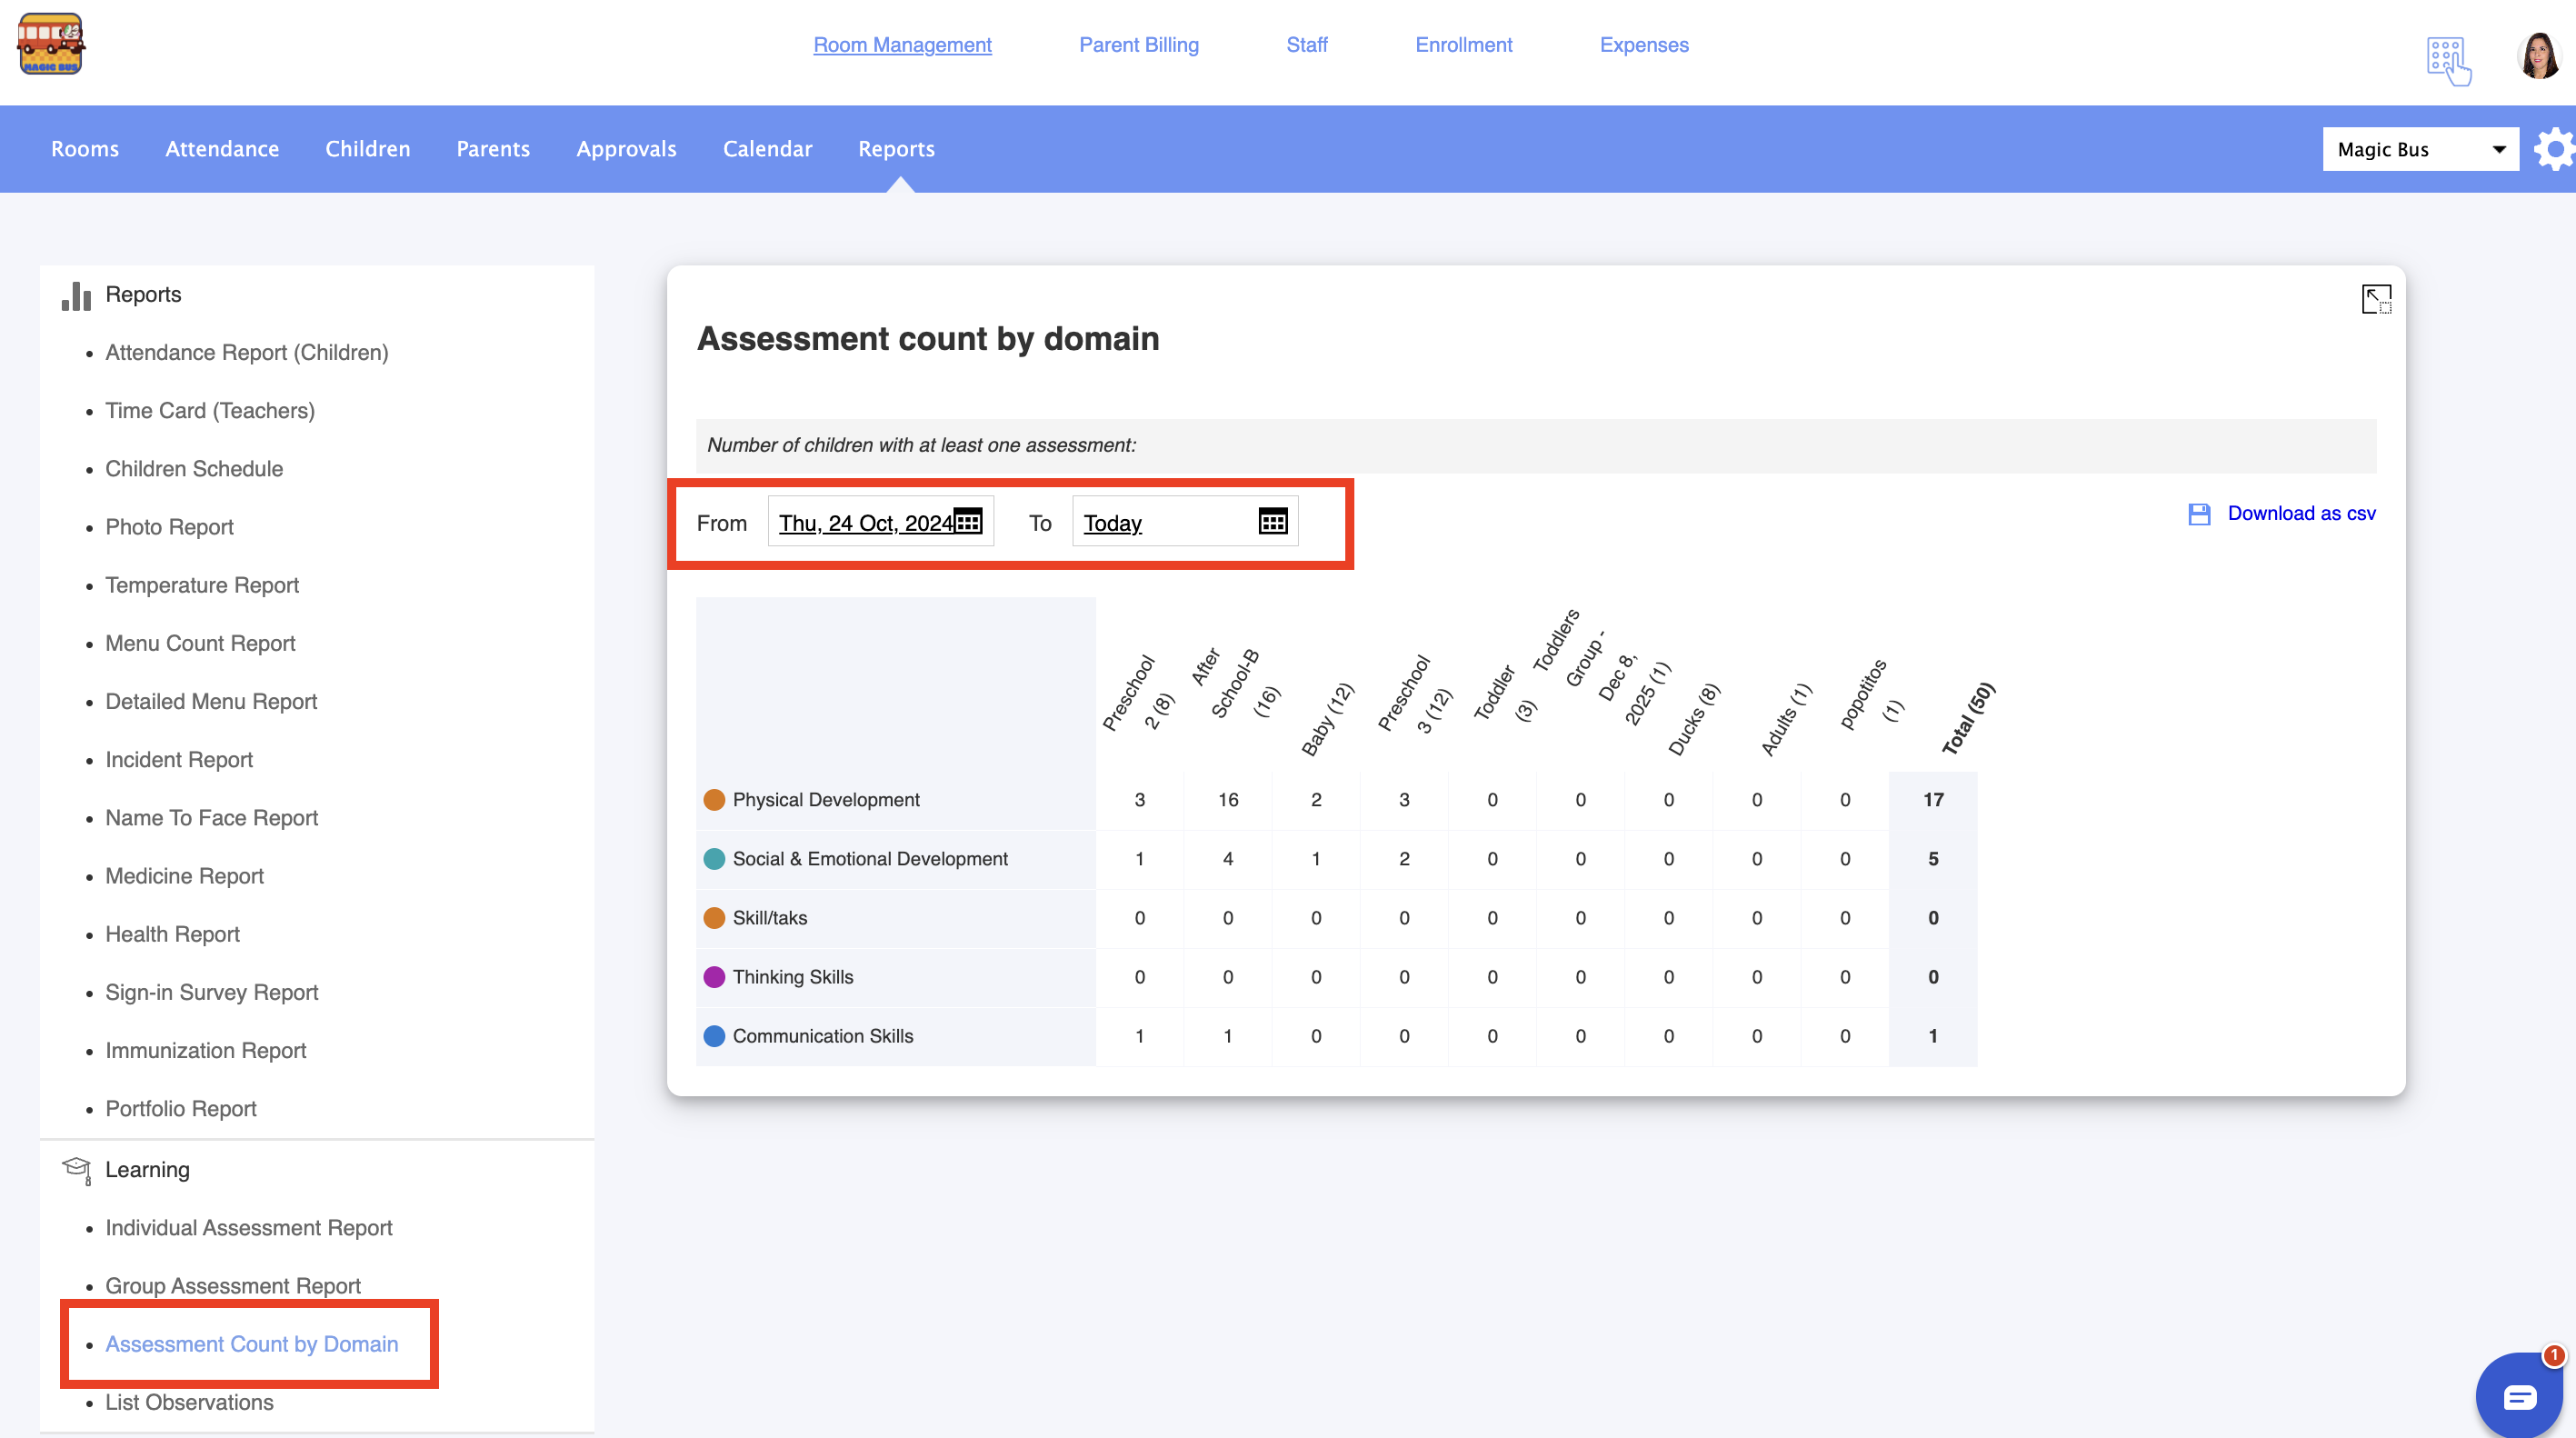Click the Download as csv link
This screenshot has height=1438, width=2576.
click(2301, 513)
